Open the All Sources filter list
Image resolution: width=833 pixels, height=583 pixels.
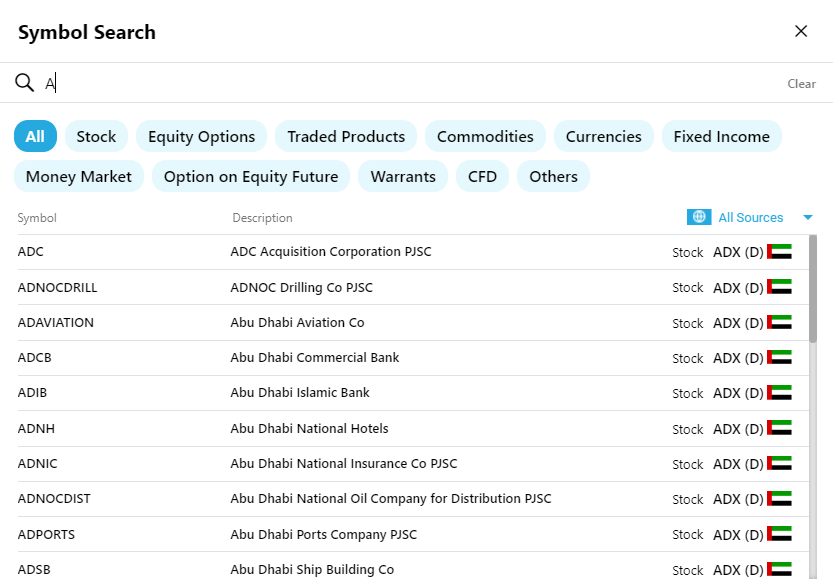coord(750,217)
